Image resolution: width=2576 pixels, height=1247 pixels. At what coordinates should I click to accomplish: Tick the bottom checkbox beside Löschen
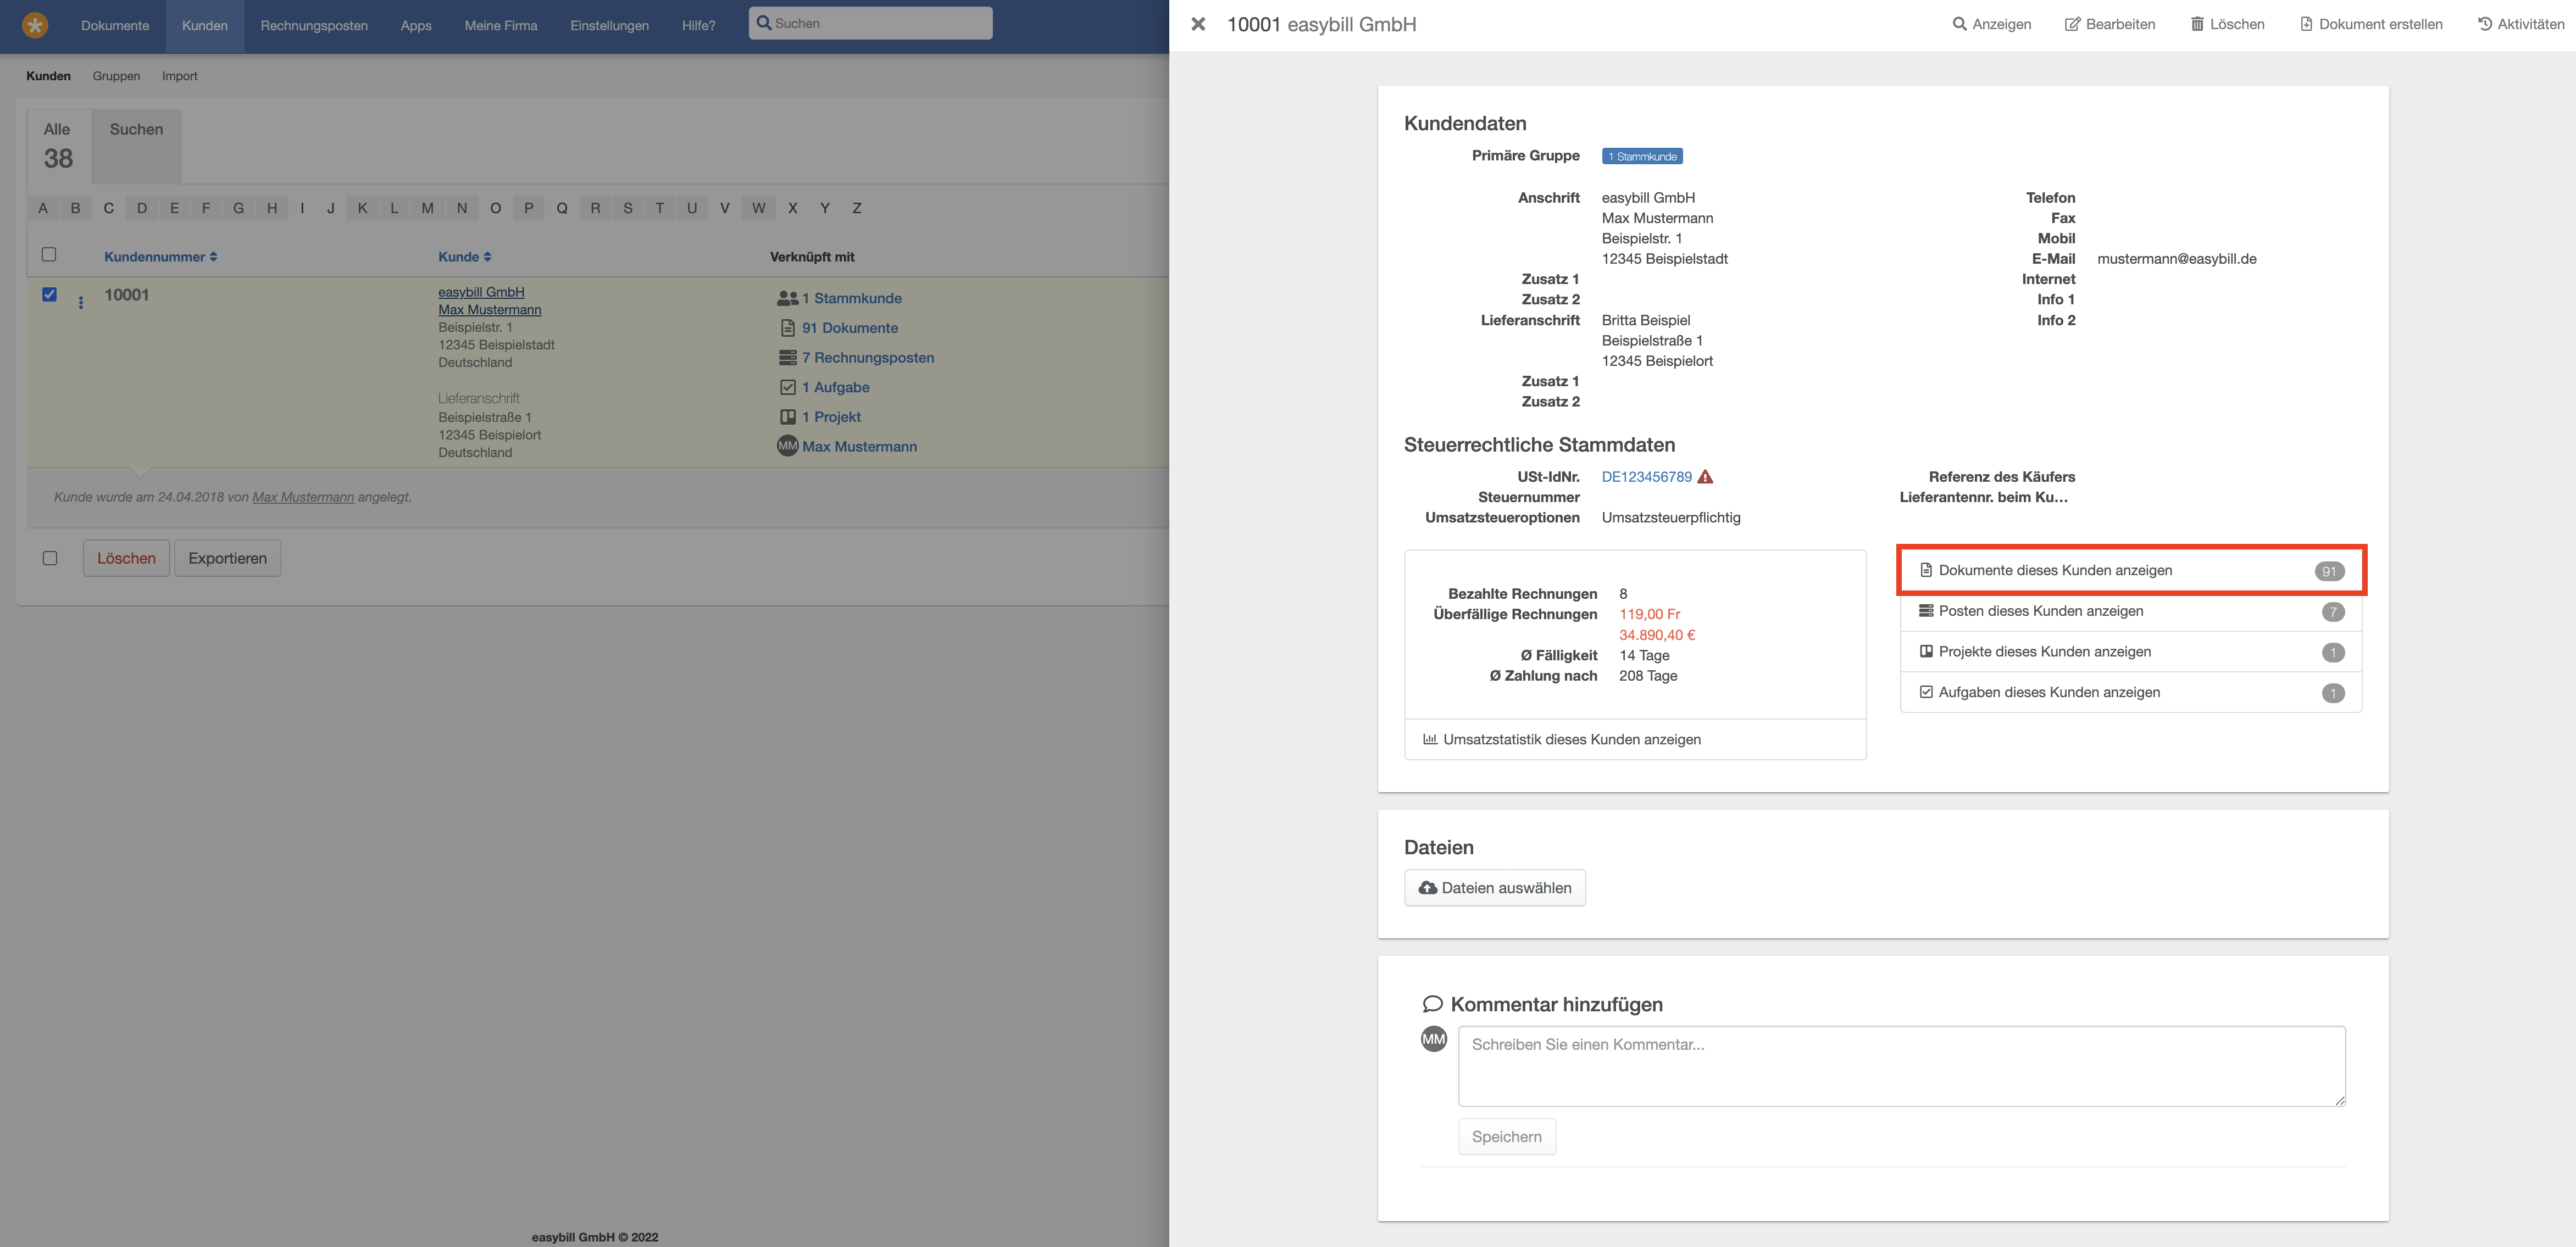[50, 558]
